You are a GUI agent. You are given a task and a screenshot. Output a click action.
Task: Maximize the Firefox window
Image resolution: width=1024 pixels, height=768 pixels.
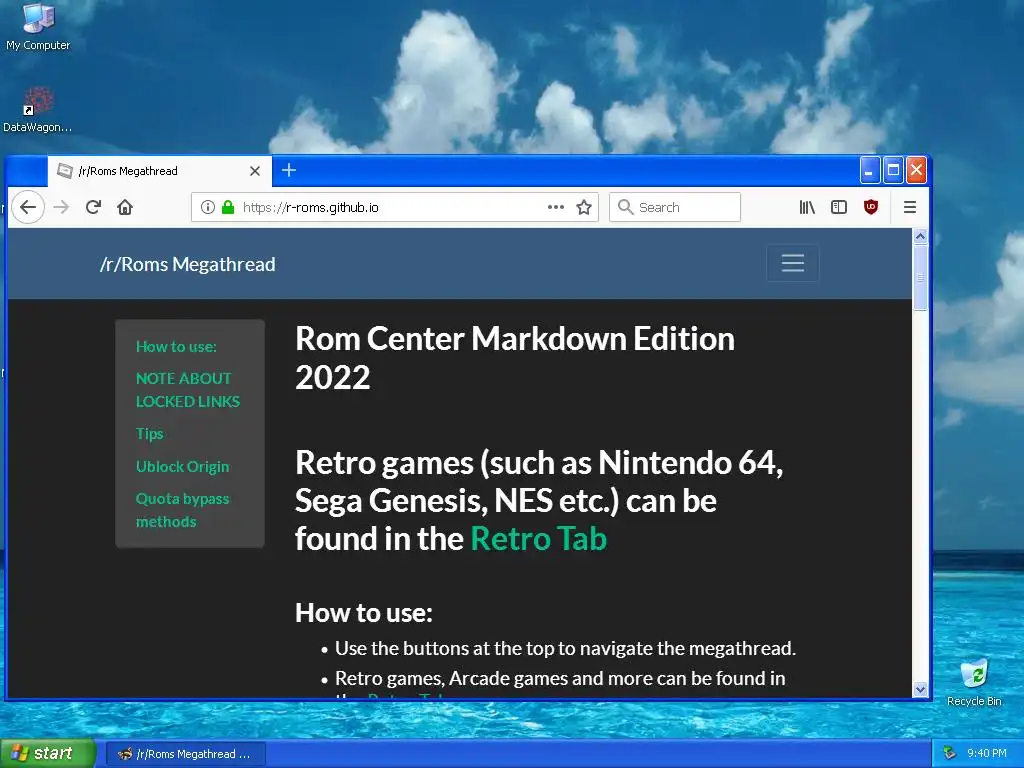click(893, 170)
